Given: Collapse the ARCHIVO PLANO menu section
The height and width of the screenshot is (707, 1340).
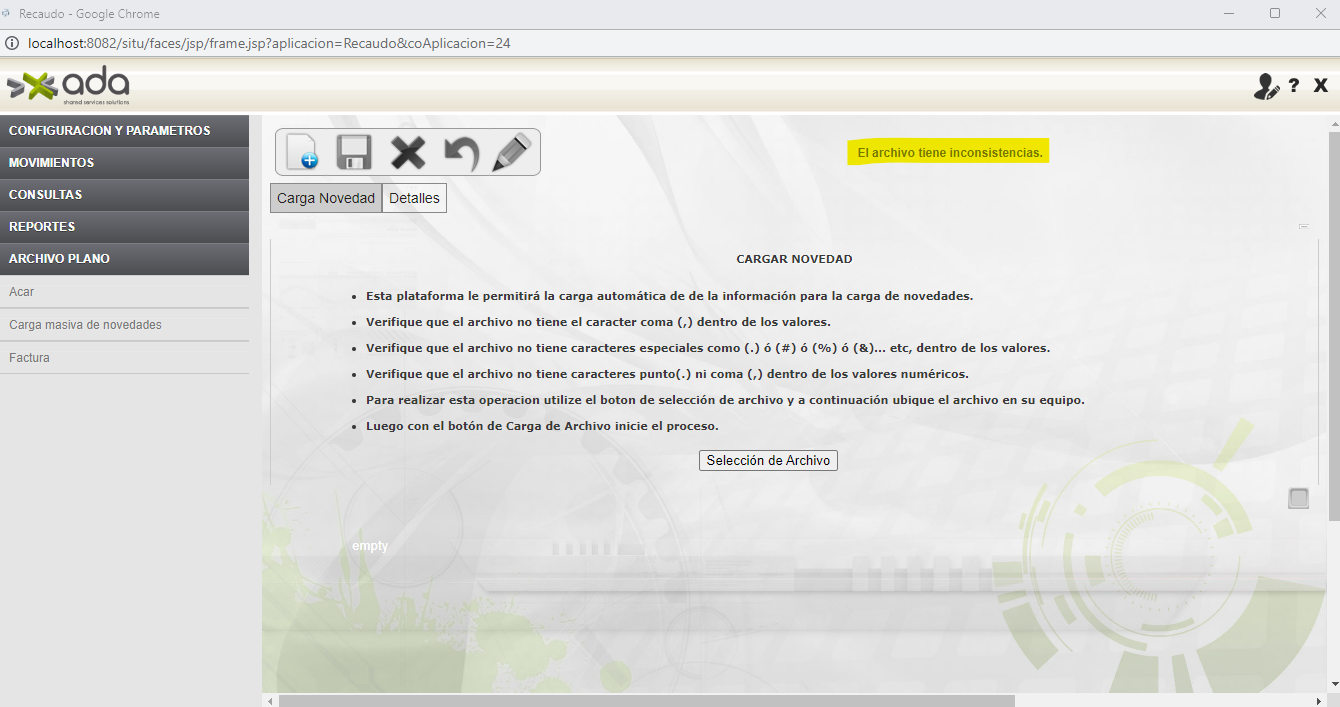Looking at the screenshot, I should click(124, 259).
